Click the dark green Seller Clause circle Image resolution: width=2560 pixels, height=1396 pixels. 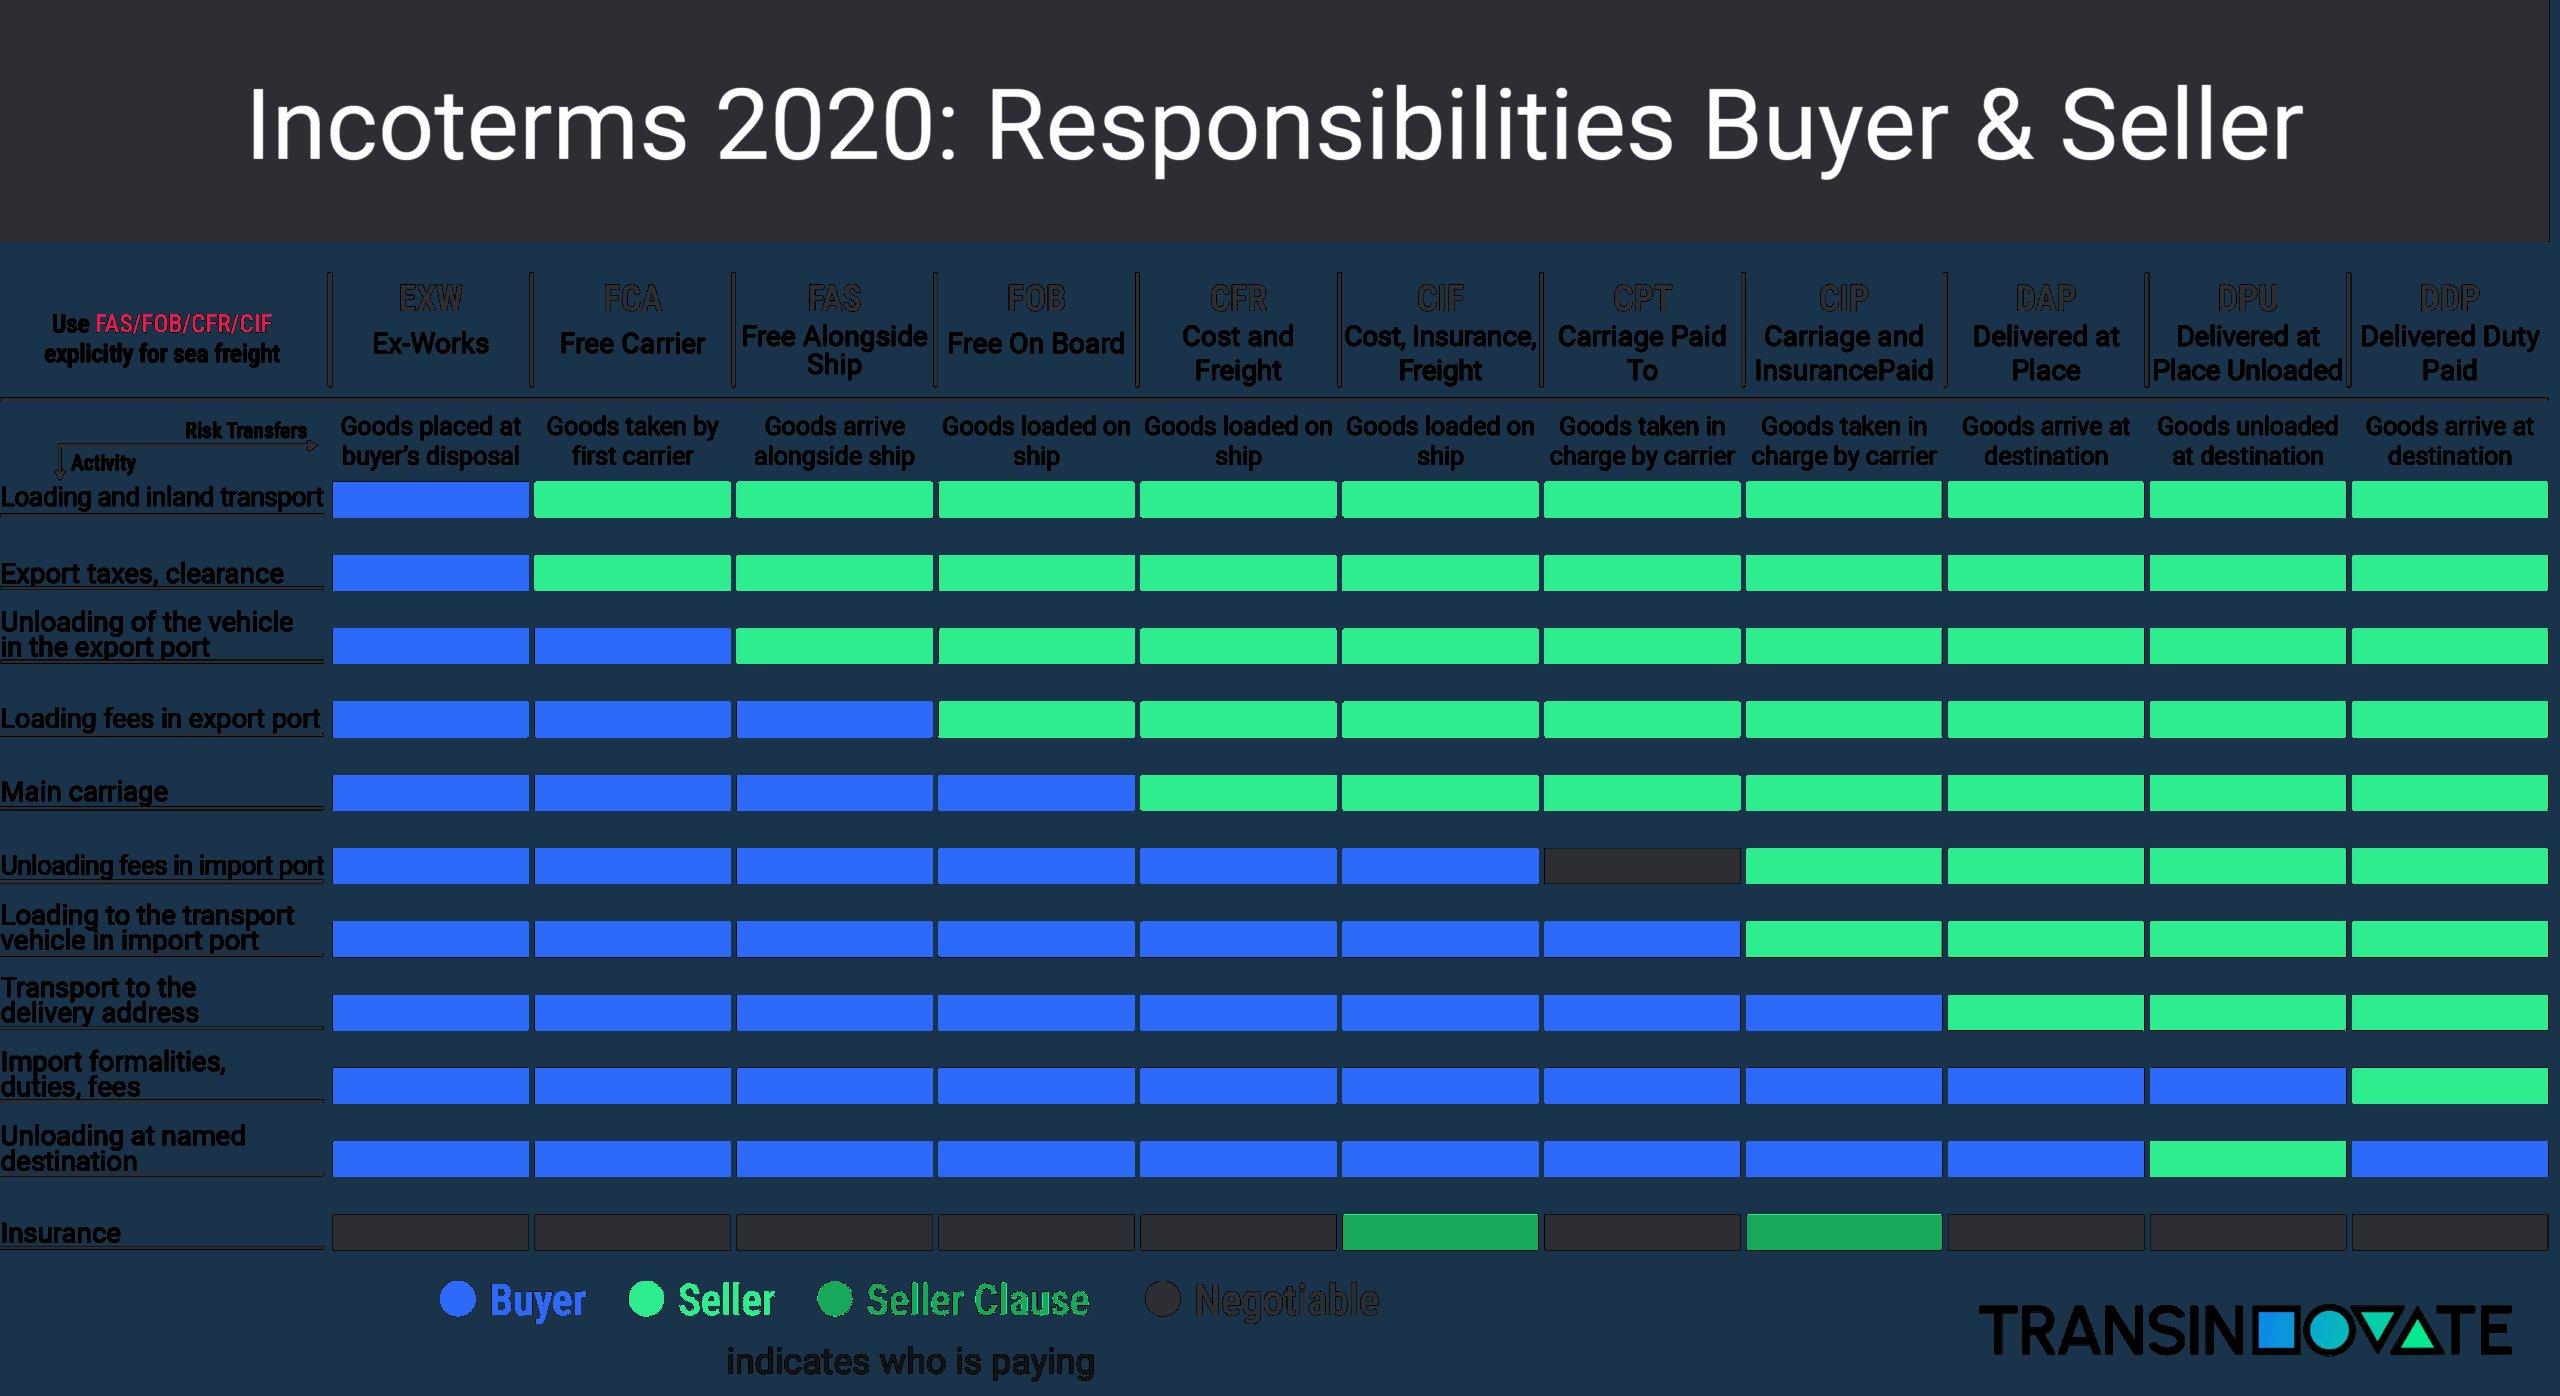835,1299
